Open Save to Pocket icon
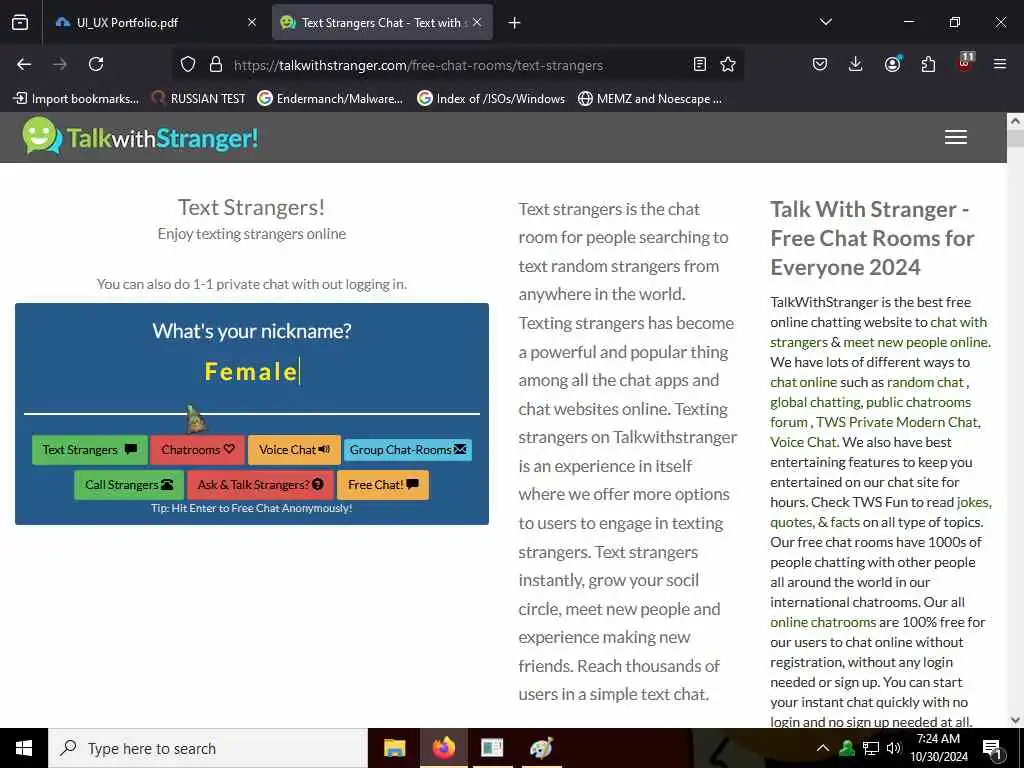The width and height of the screenshot is (1024, 768). [x=820, y=64]
